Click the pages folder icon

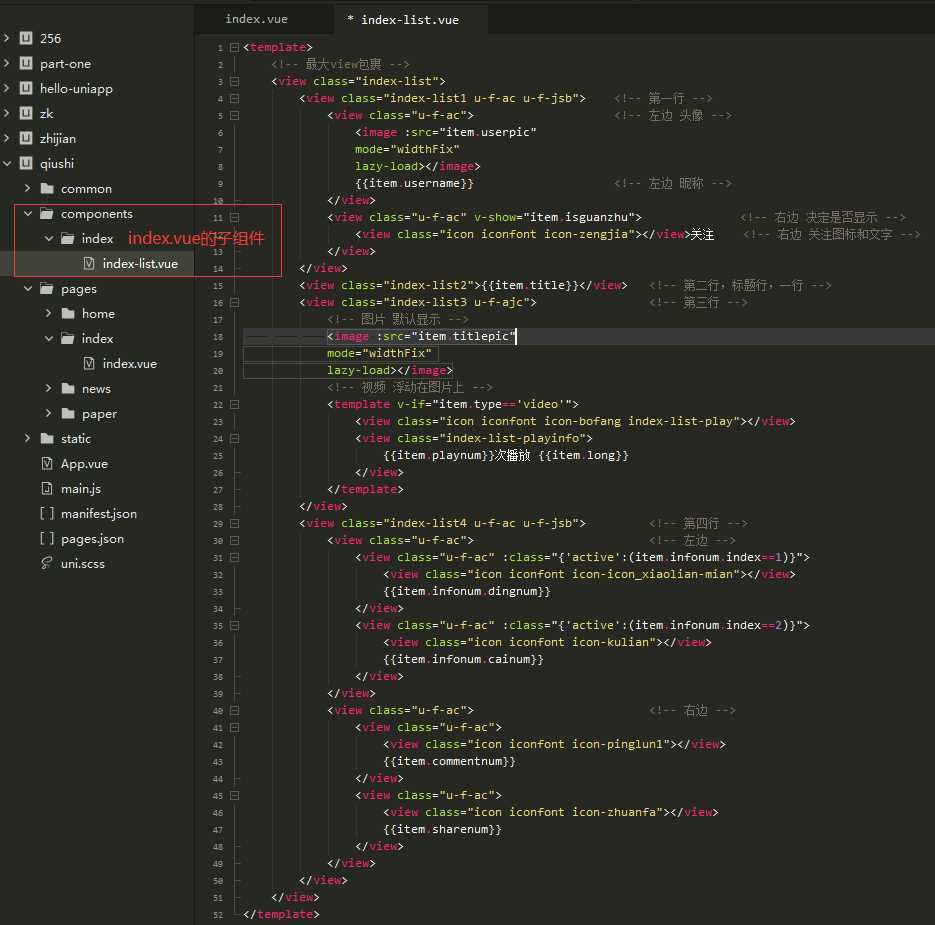coord(47,289)
